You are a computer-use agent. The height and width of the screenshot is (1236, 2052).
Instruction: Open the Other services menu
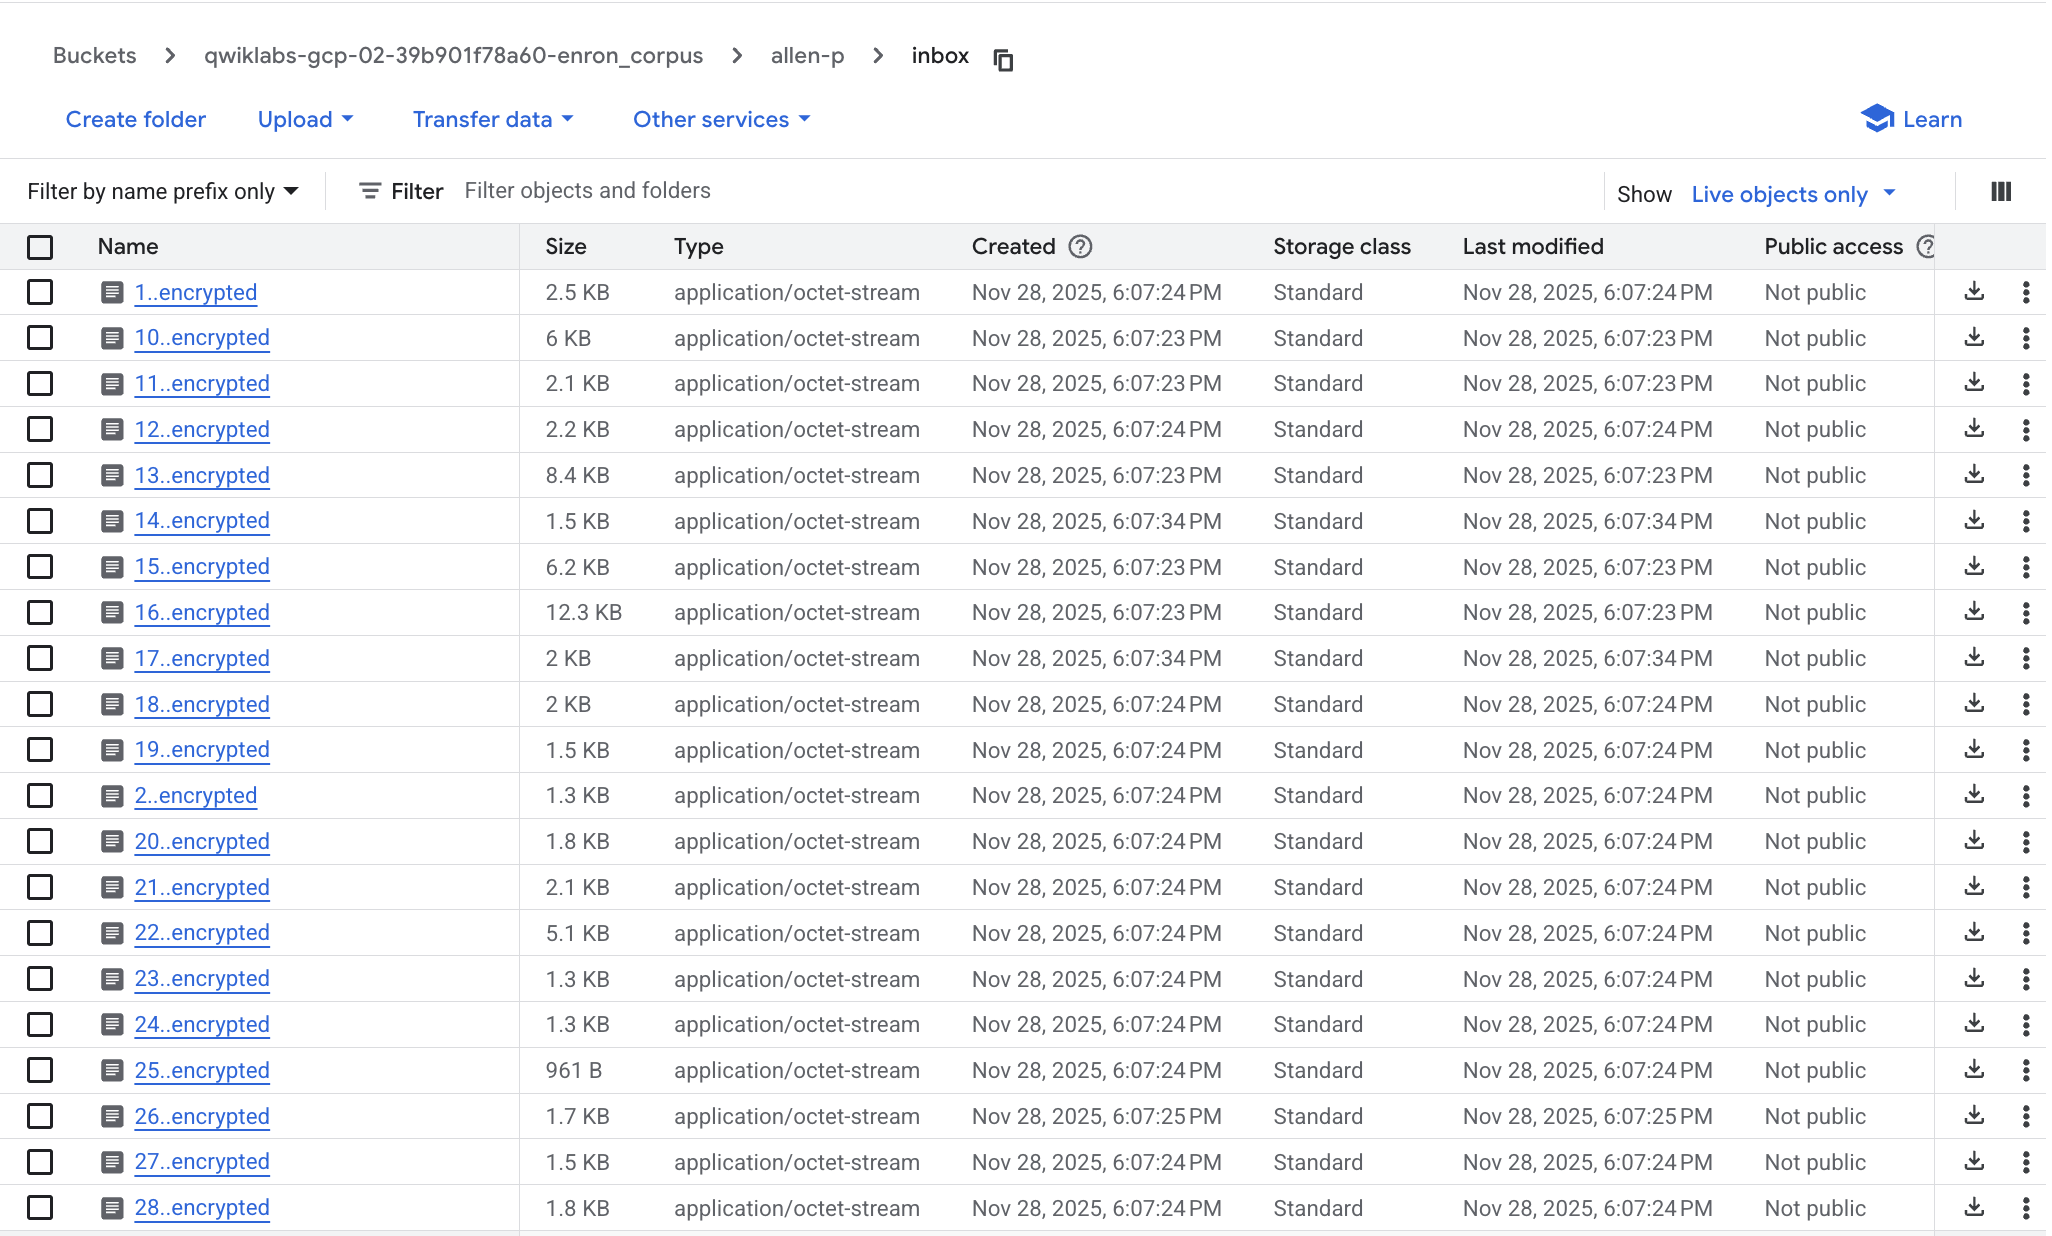(x=721, y=120)
